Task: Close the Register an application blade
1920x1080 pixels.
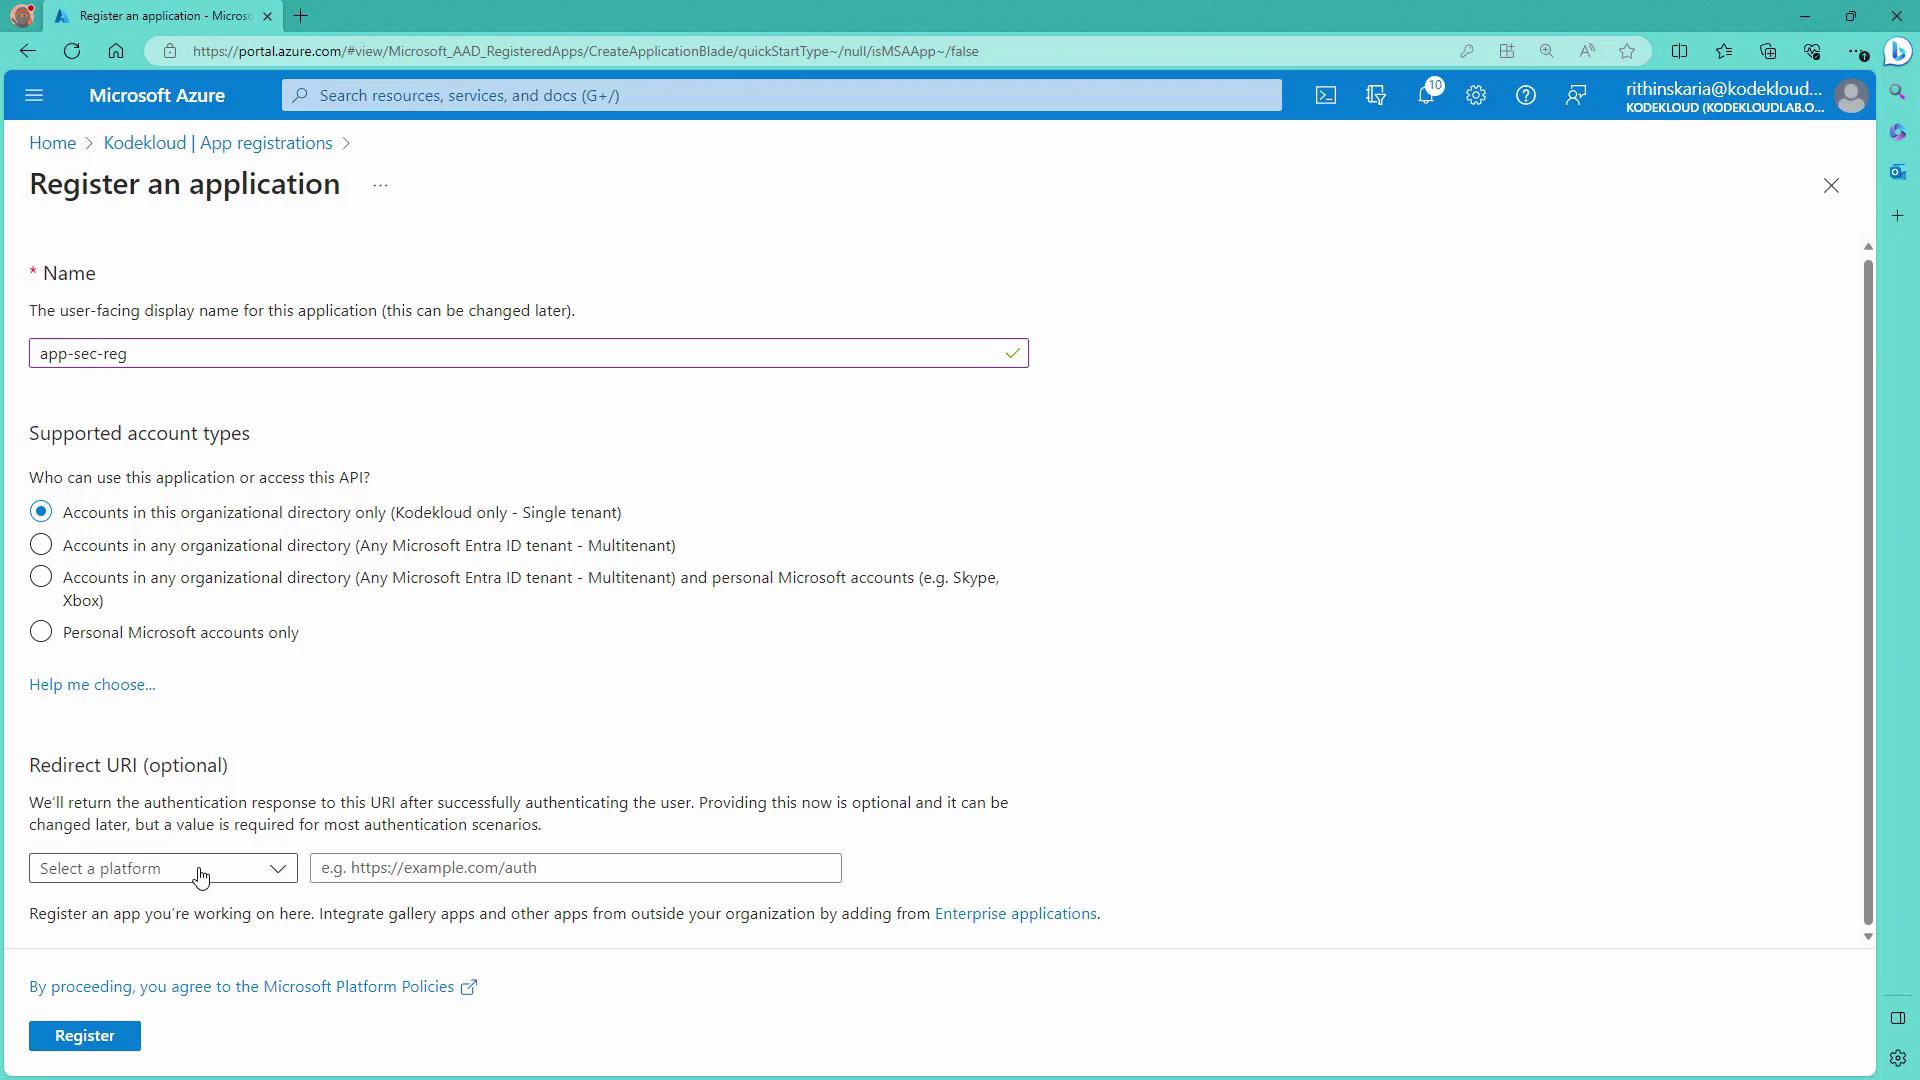Action: coord(1831,186)
